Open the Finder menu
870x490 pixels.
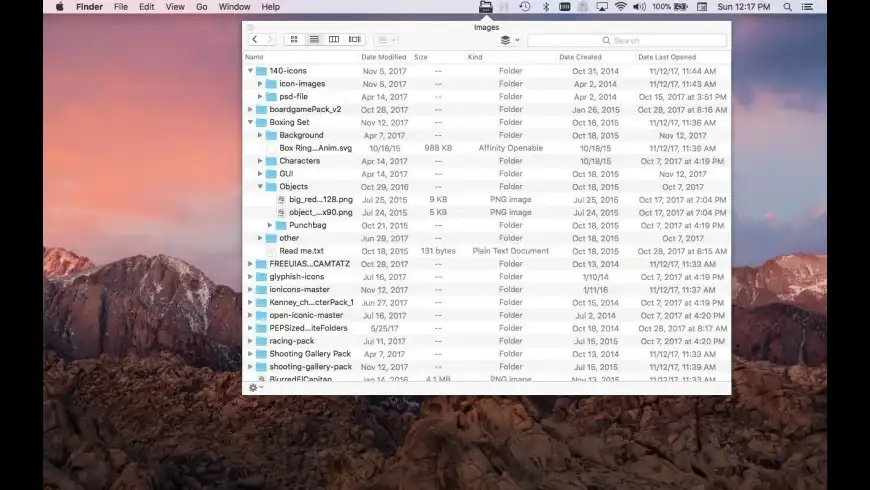[x=89, y=7]
